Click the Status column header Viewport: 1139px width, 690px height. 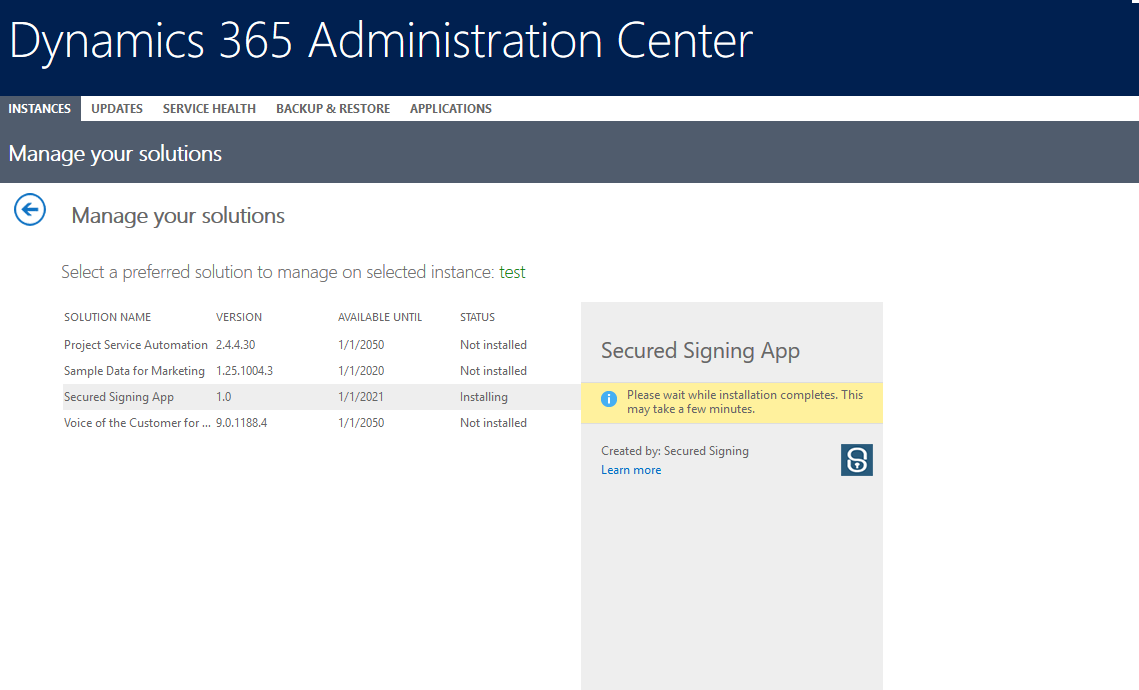click(477, 317)
